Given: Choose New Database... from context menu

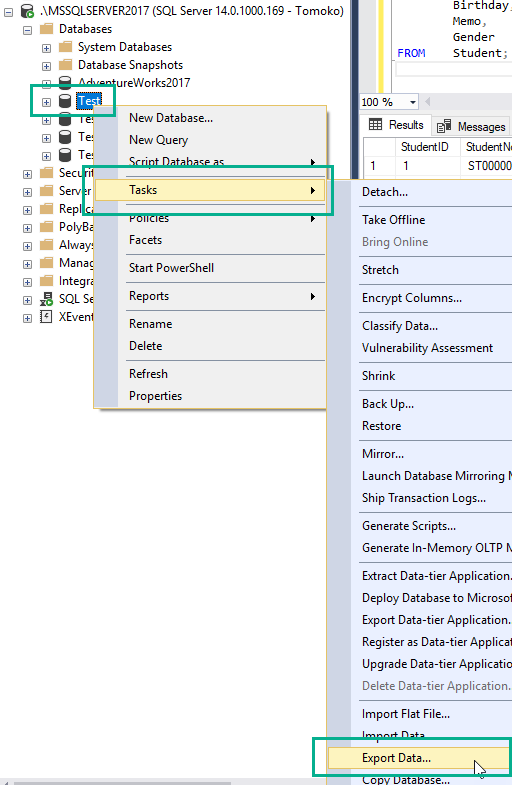Looking at the screenshot, I should [x=210, y=118].
